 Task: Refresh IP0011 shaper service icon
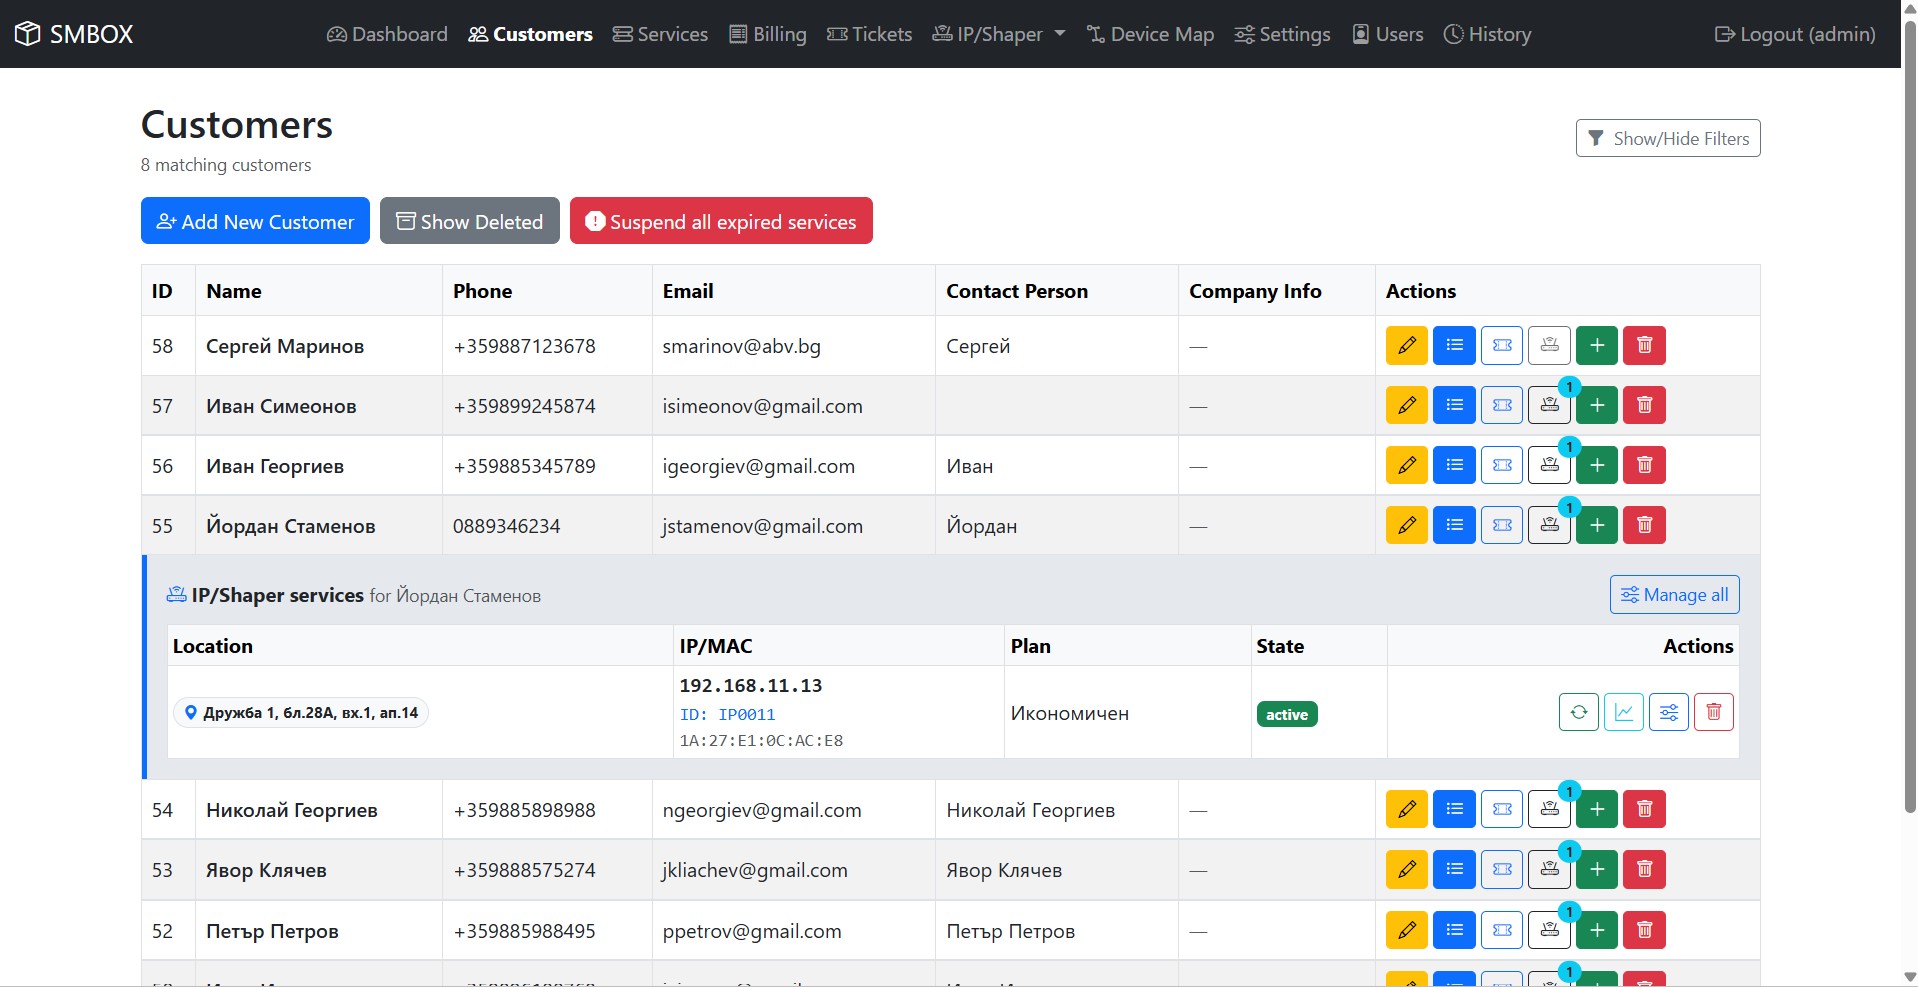tap(1578, 712)
